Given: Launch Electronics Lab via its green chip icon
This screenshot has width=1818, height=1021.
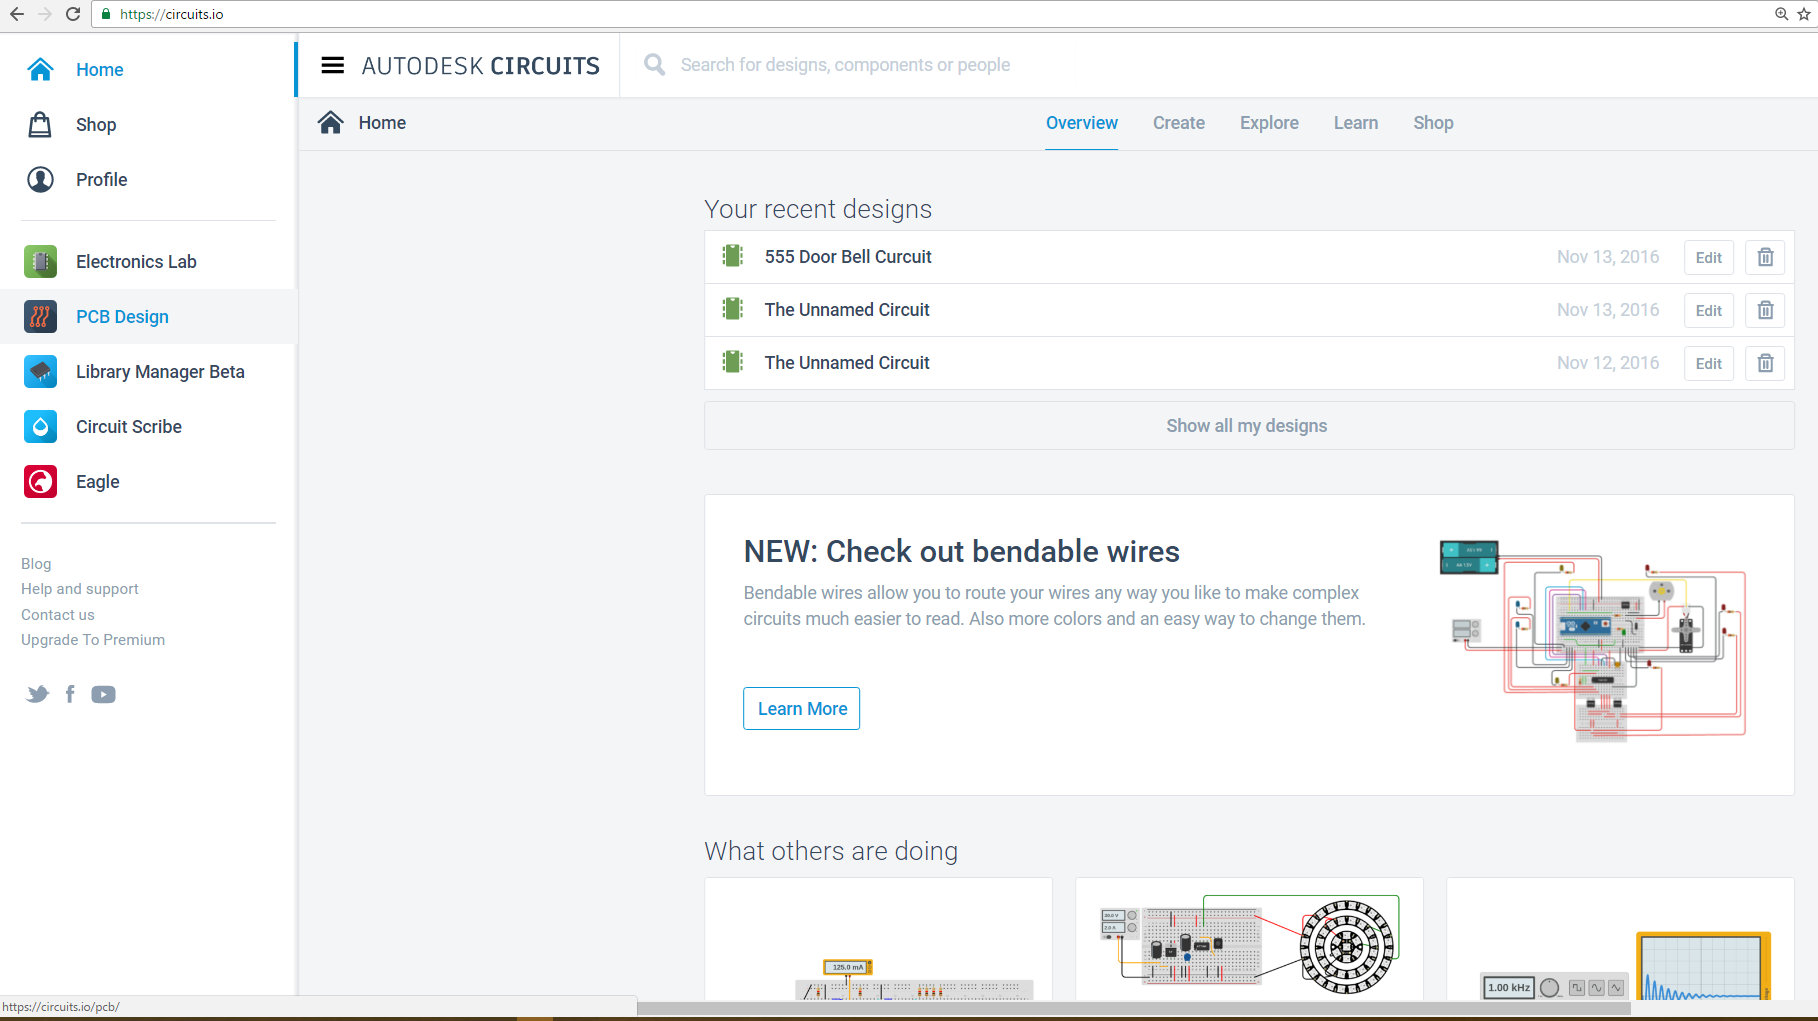Looking at the screenshot, I should [40, 261].
